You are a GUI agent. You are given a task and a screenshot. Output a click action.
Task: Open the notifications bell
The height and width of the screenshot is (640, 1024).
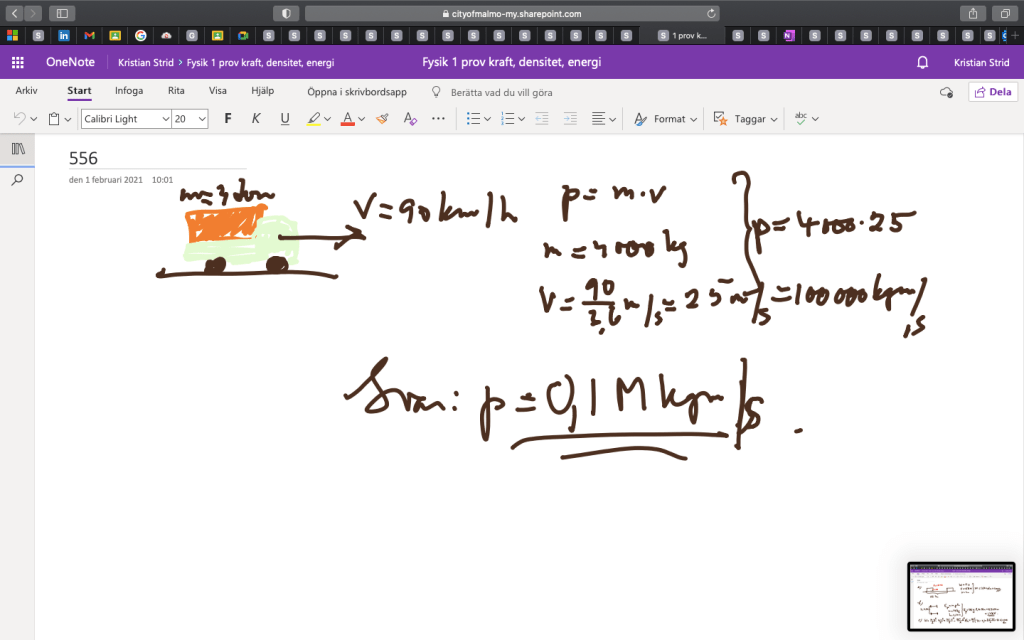[x=922, y=62]
